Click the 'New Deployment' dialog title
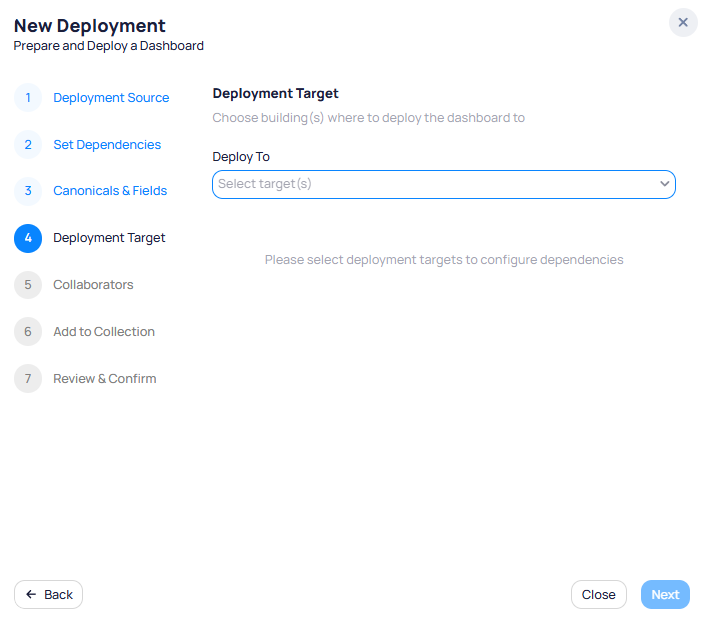704x625 pixels. pyautogui.click(x=90, y=26)
